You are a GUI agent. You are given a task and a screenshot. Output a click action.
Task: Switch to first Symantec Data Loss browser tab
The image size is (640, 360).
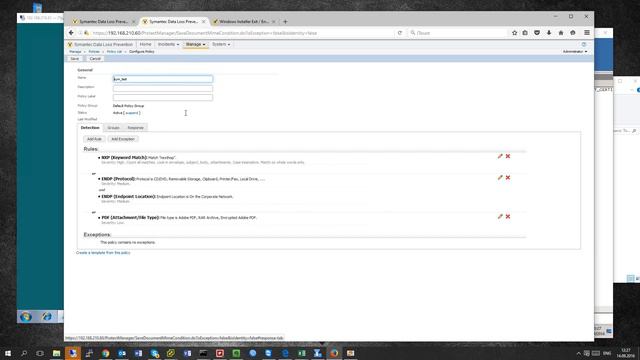pos(103,22)
